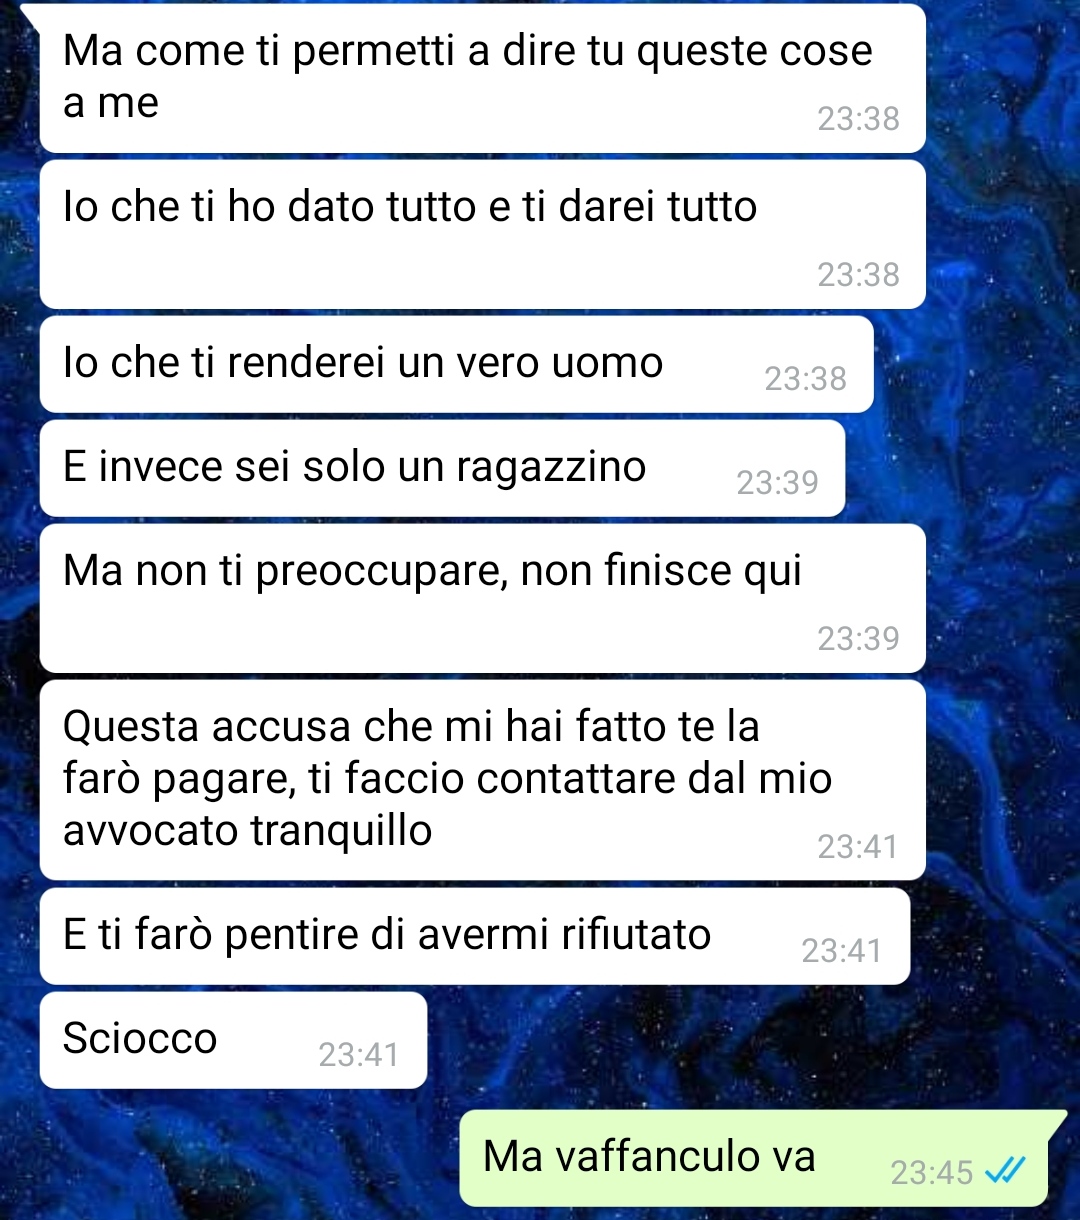Click the 23:41 timestamp beside 'avermi rifiutato'
This screenshot has height=1220, width=1080.
tap(841, 950)
